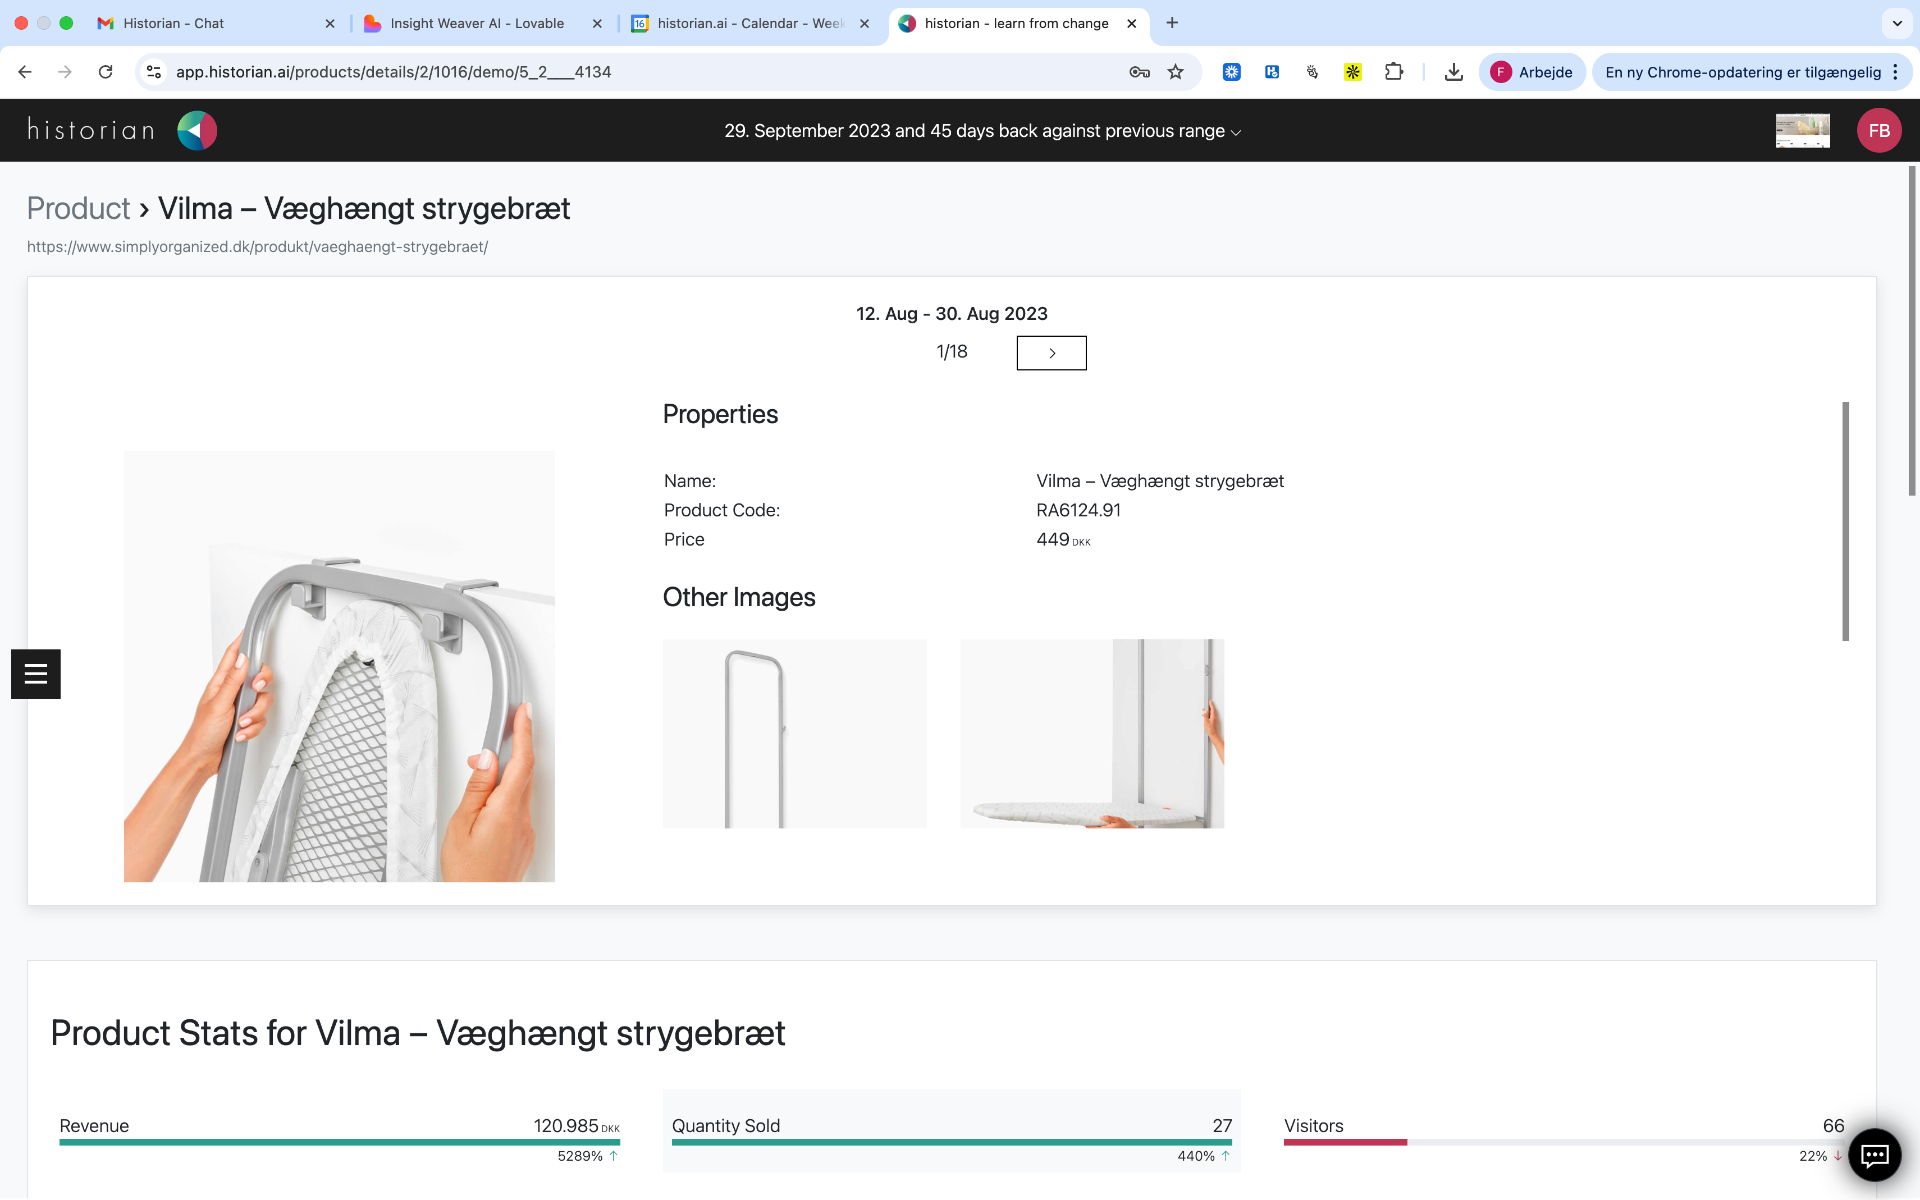View site information icon in address bar
The height and width of the screenshot is (1200, 1920).
click(154, 72)
